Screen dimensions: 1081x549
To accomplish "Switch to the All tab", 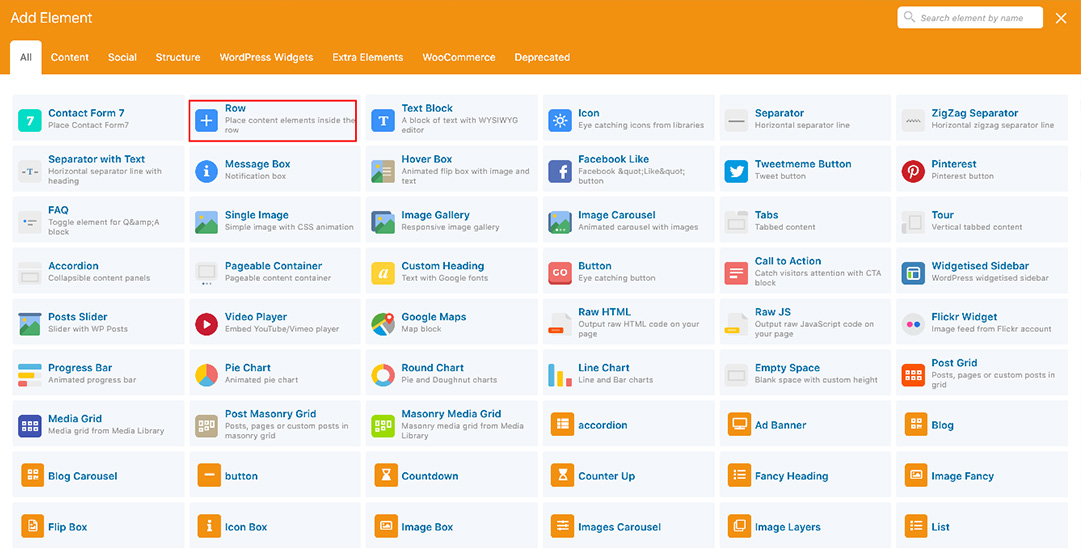I will pos(26,57).
